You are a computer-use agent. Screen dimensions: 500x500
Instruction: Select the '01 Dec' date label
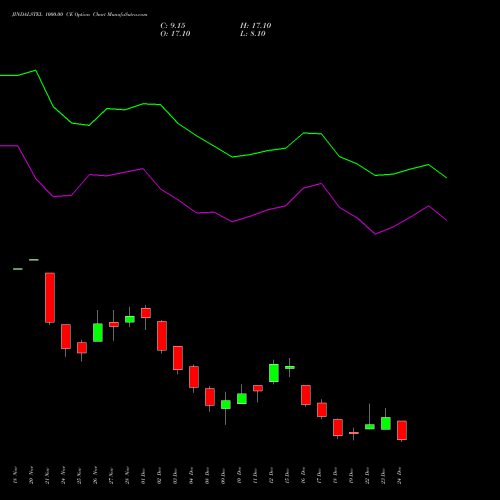[143, 475]
